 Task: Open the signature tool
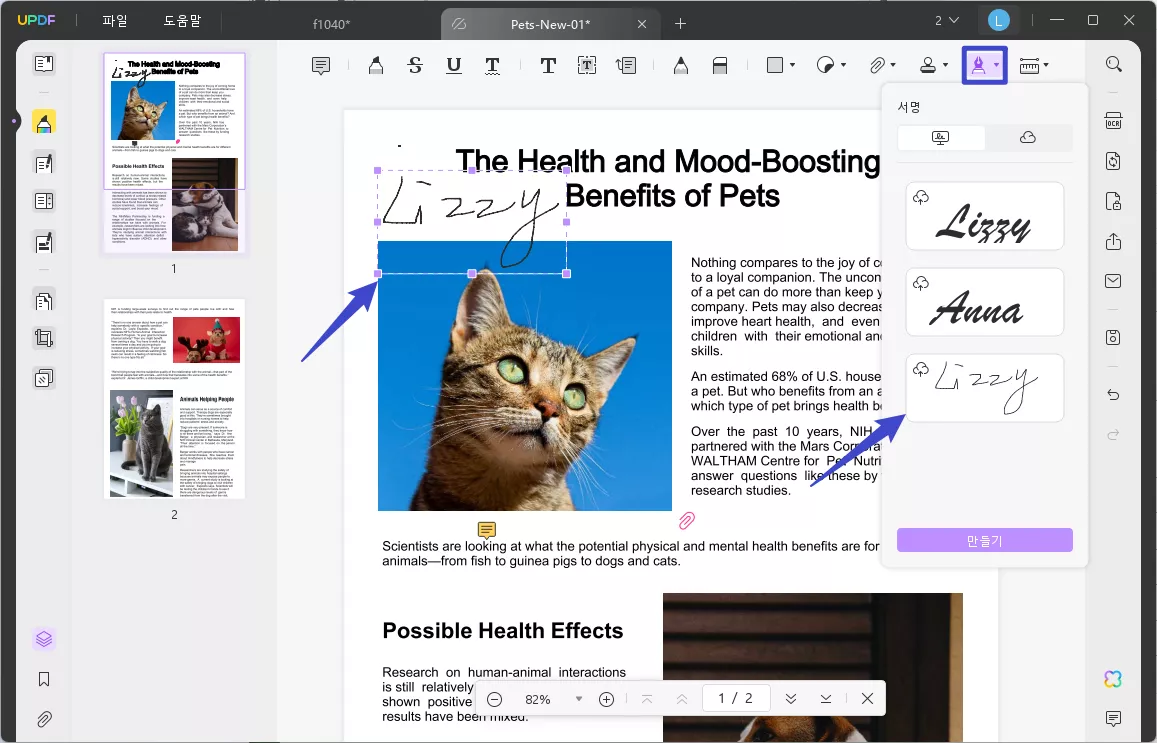978,66
